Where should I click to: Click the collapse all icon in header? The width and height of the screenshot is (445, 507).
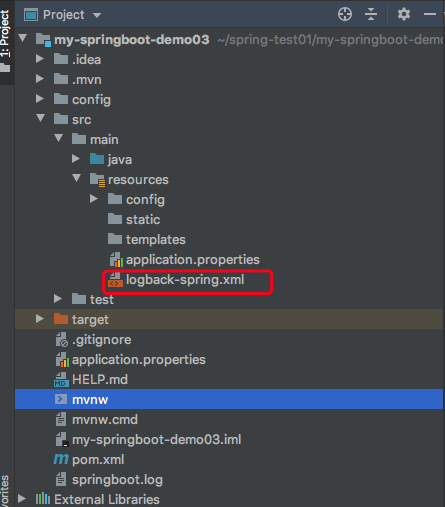[x=371, y=14]
